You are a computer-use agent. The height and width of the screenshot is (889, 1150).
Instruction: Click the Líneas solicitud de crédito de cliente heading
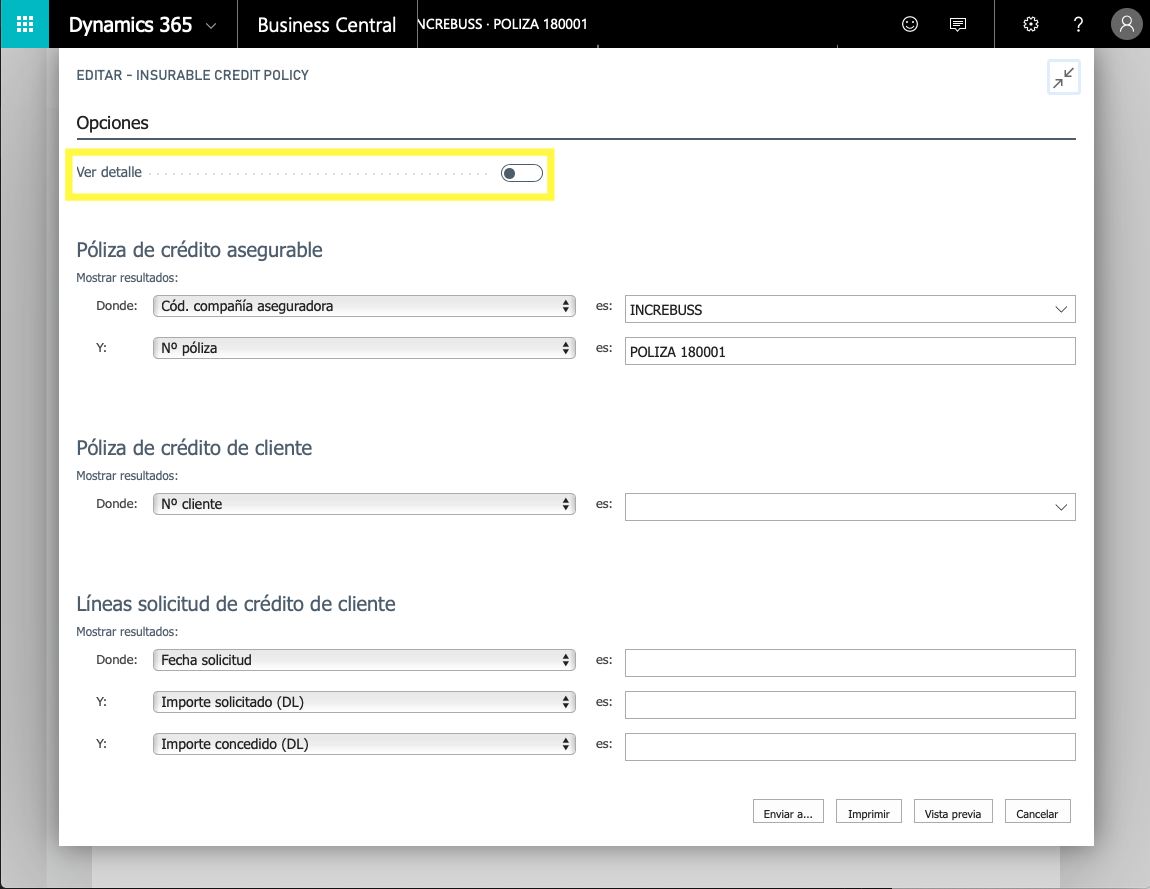point(236,604)
